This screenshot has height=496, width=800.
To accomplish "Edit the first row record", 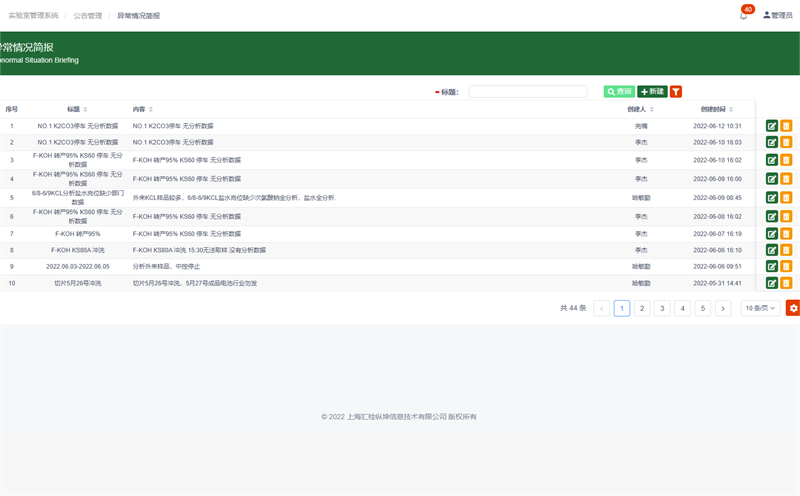I will click(771, 126).
